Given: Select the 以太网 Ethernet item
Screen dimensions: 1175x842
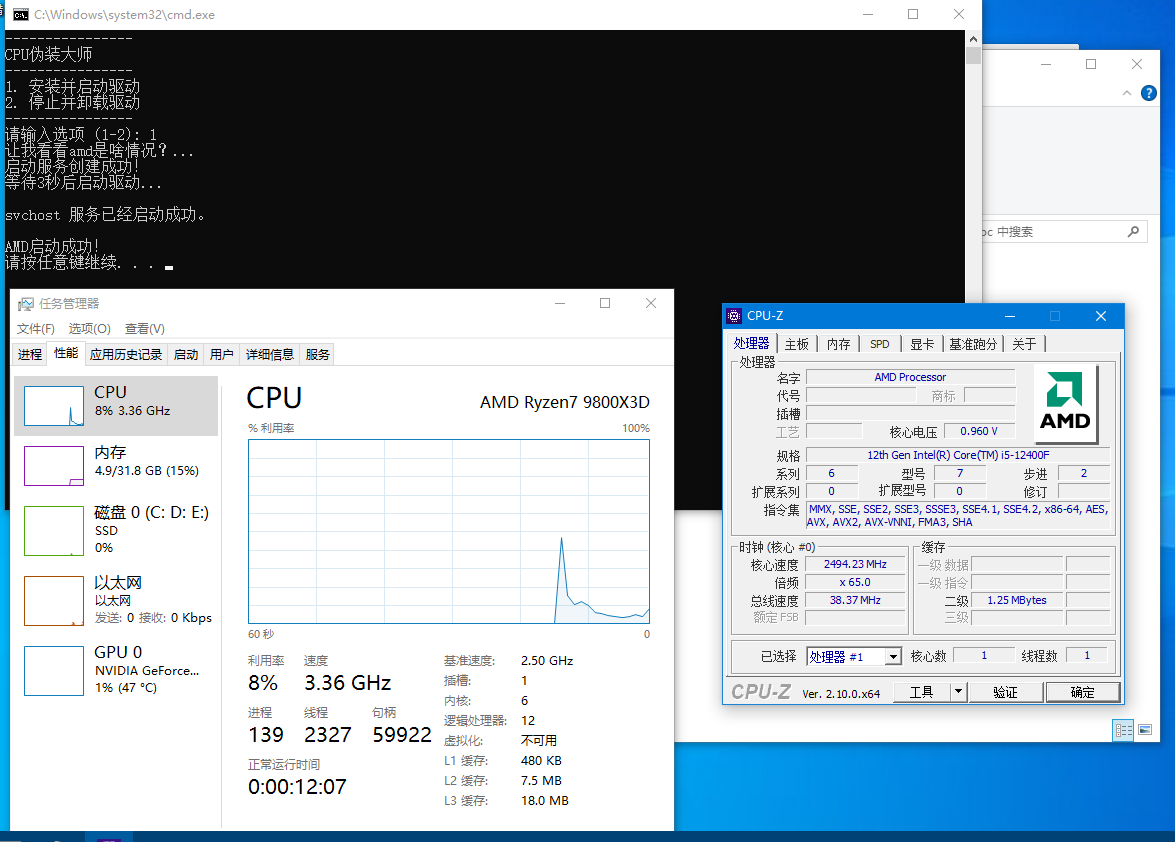Looking at the screenshot, I should [116, 600].
